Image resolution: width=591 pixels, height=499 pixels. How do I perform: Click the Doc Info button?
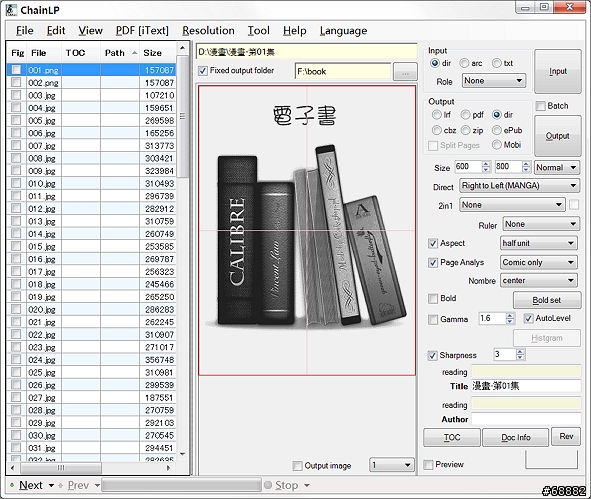(x=516, y=438)
